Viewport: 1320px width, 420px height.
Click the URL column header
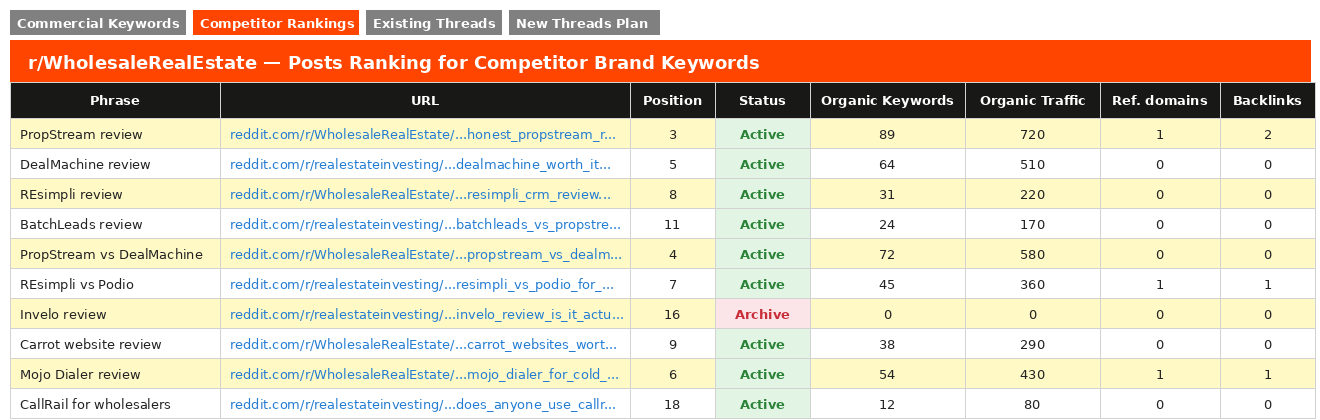(x=425, y=100)
